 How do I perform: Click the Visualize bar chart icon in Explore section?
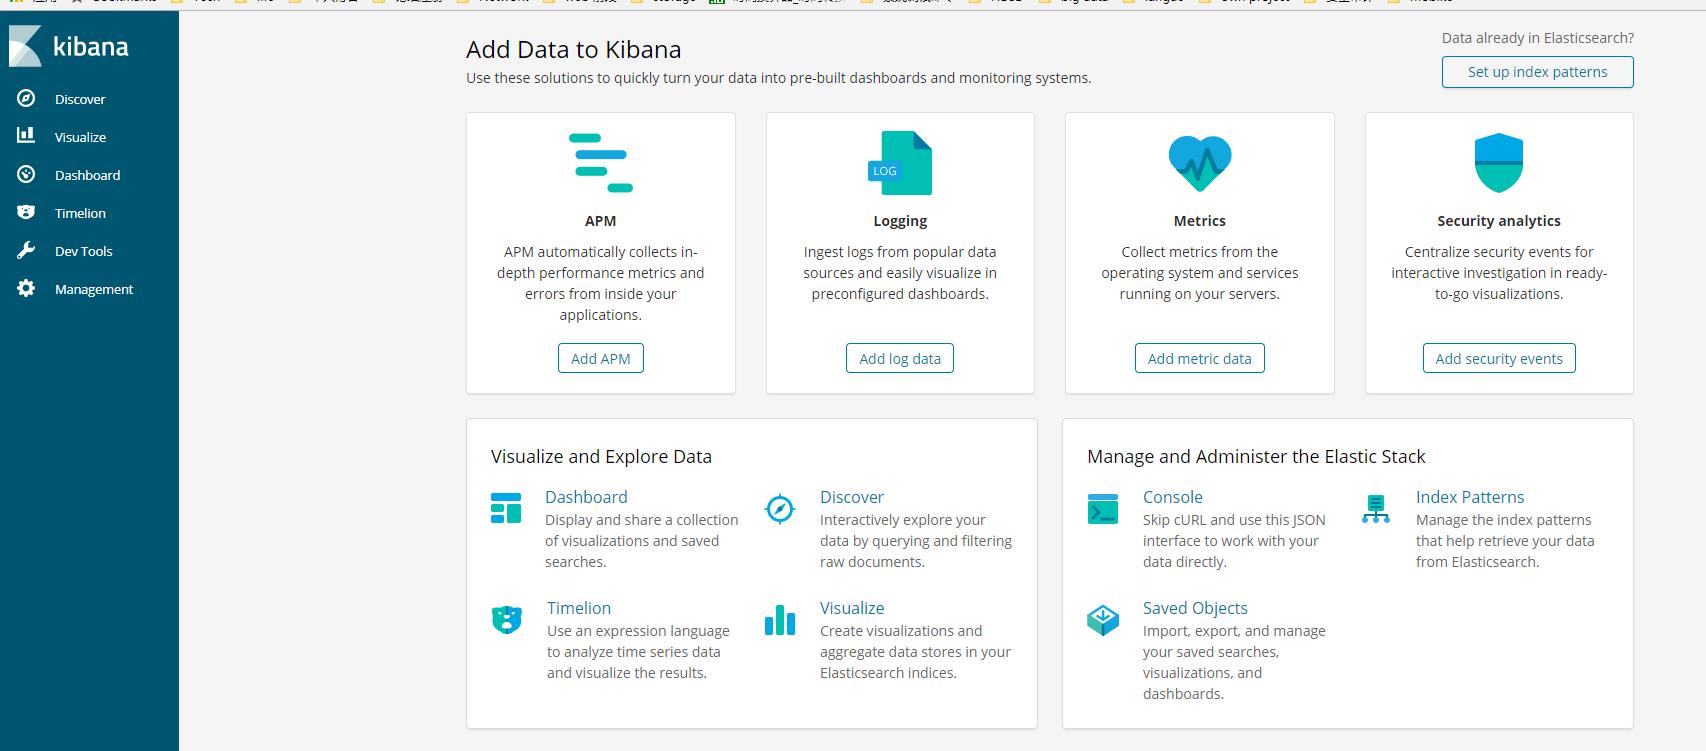click(780, 620)
